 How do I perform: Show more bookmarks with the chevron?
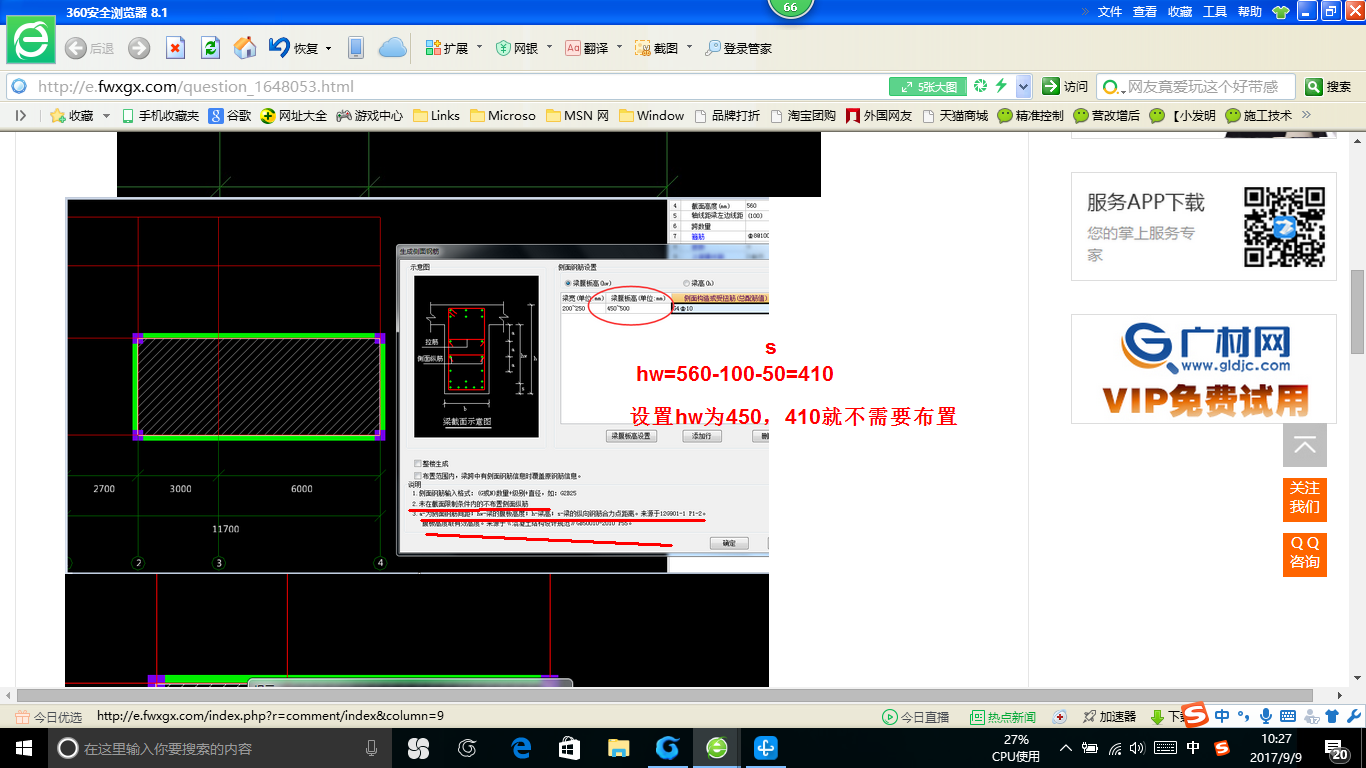tap(1305, 115)
